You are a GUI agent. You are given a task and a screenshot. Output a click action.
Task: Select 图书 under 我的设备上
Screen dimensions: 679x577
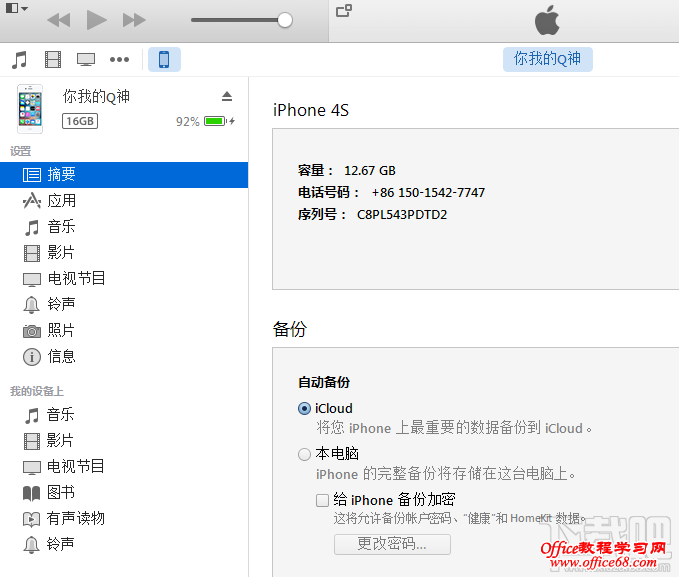pos(124,493)
